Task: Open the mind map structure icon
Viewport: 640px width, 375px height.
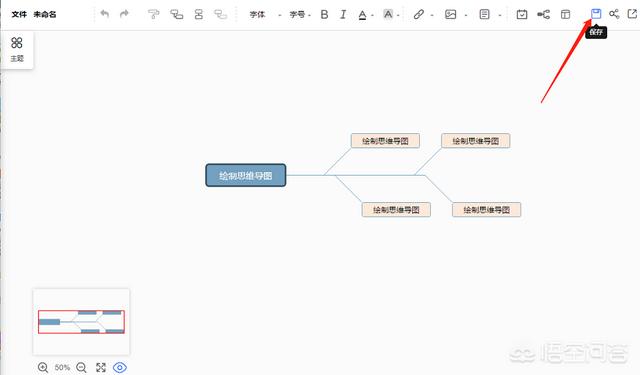Action: click(x=543, y=15)
